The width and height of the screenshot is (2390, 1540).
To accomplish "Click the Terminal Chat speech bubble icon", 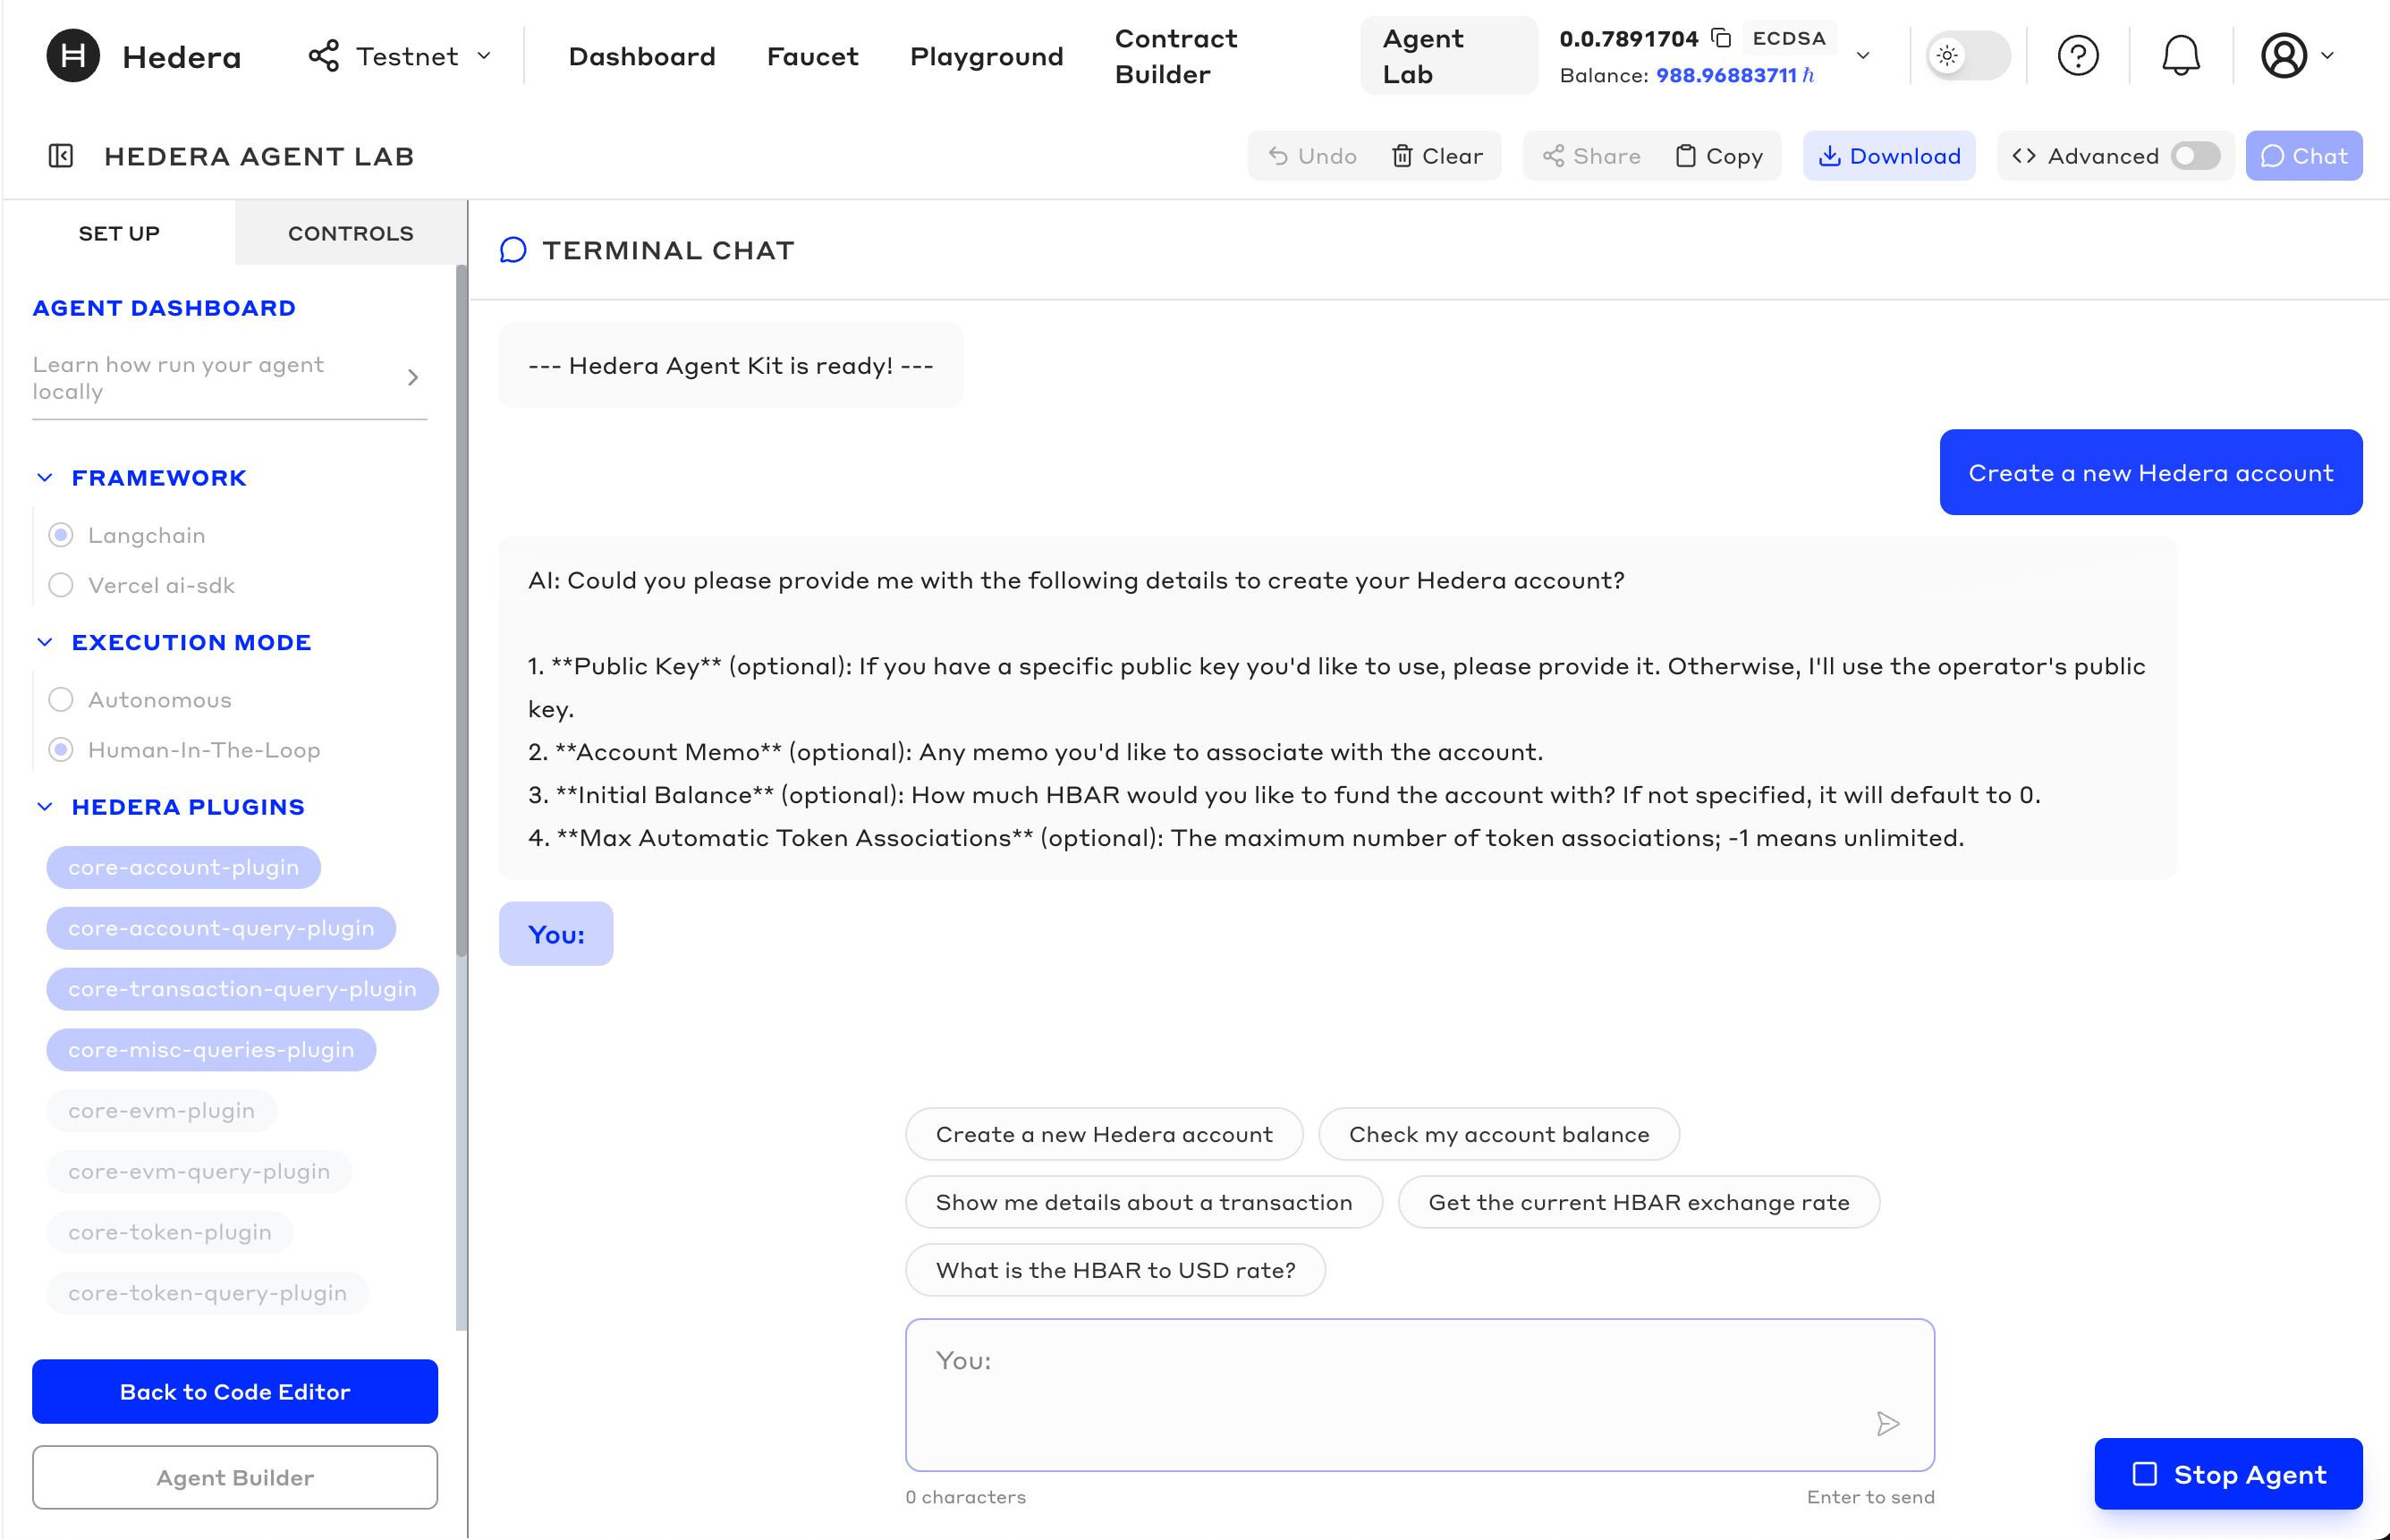I will tap(513, 250).
